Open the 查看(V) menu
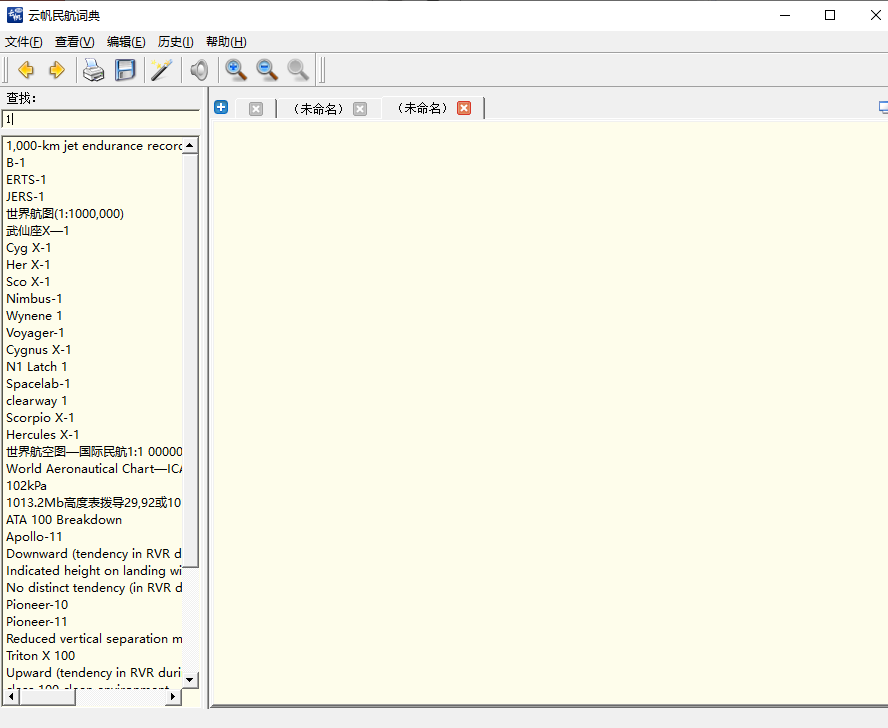 coord(74,42)
